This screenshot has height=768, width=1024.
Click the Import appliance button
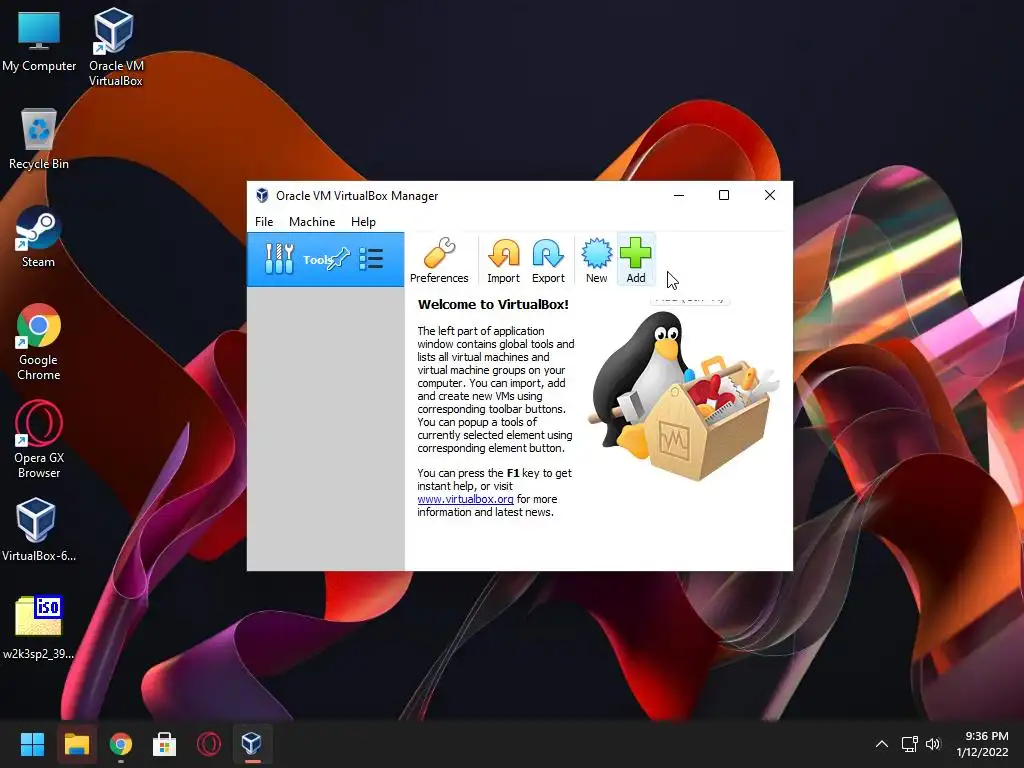[504, 260]
